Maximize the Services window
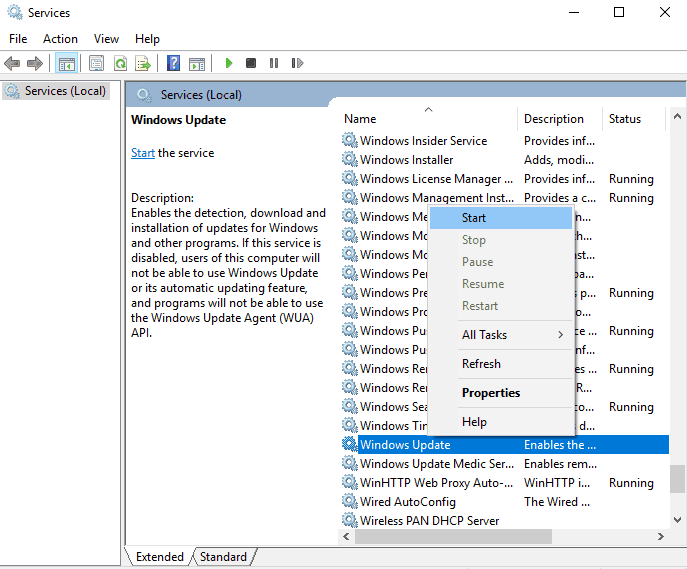The width and height of the screenshot is (687, 569). click(619, 12)
